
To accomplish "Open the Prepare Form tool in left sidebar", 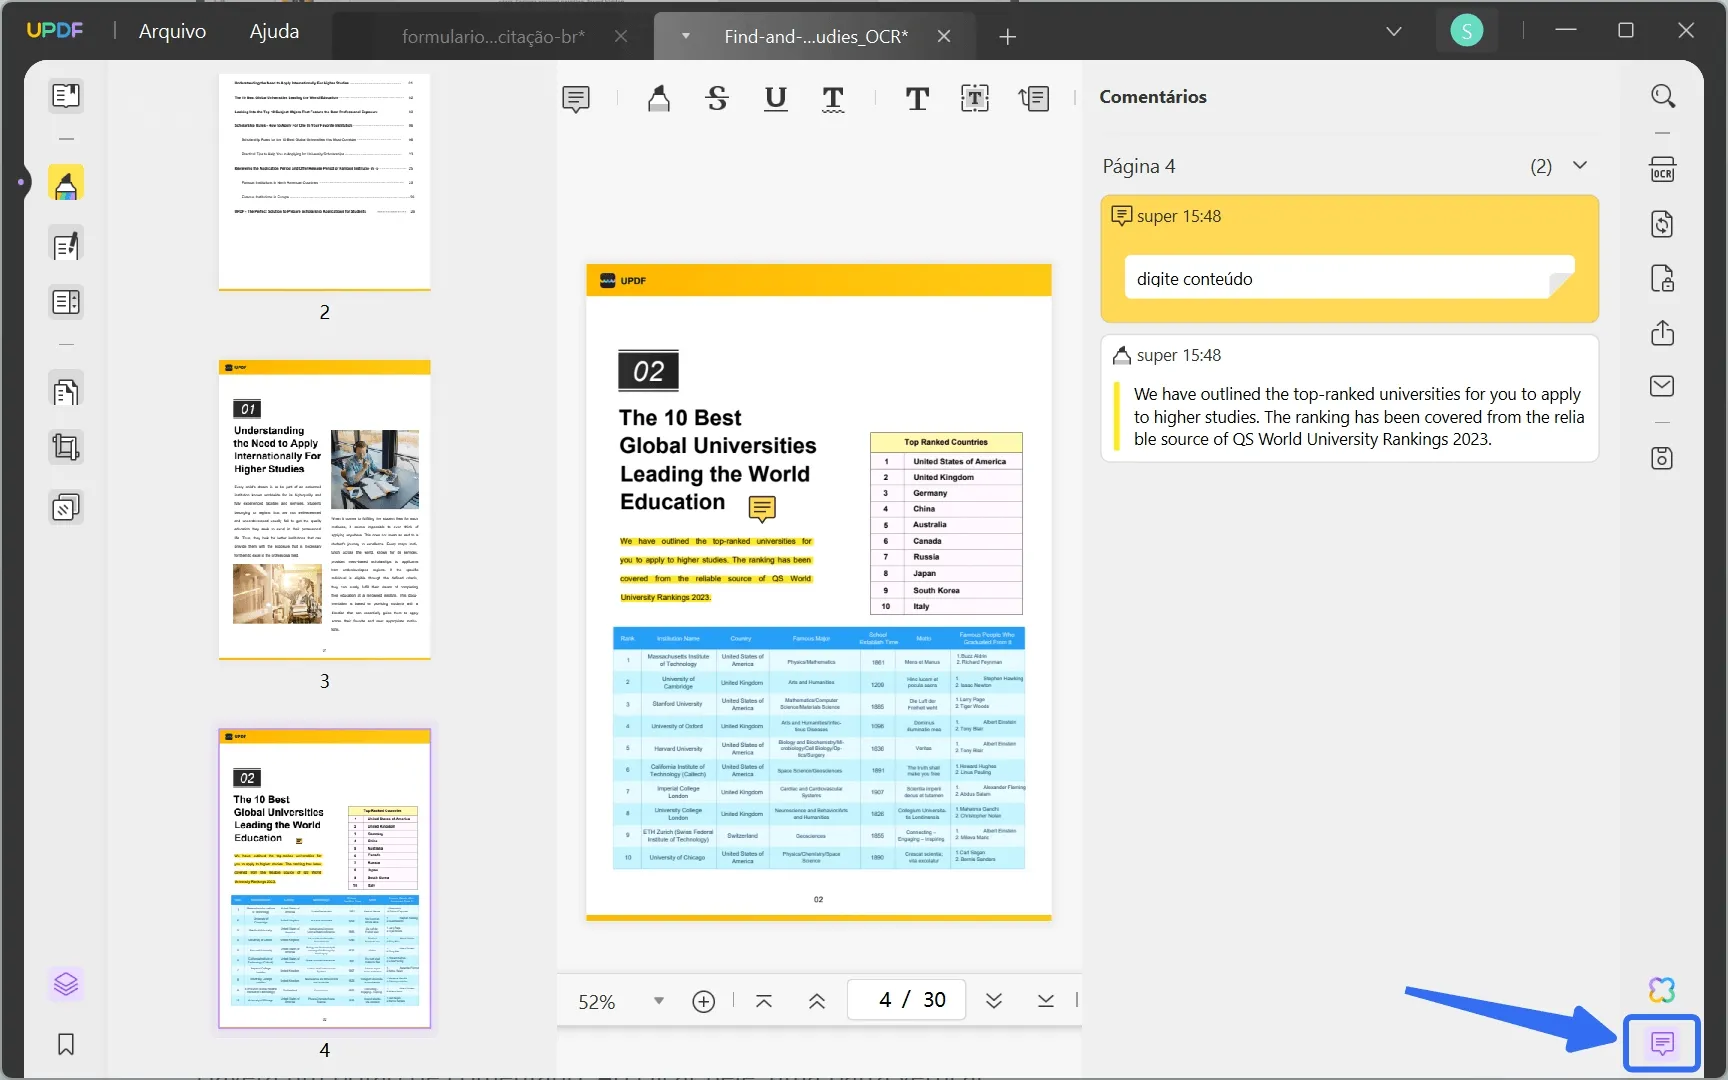I will pyautogui.click(x=66, y=302).
